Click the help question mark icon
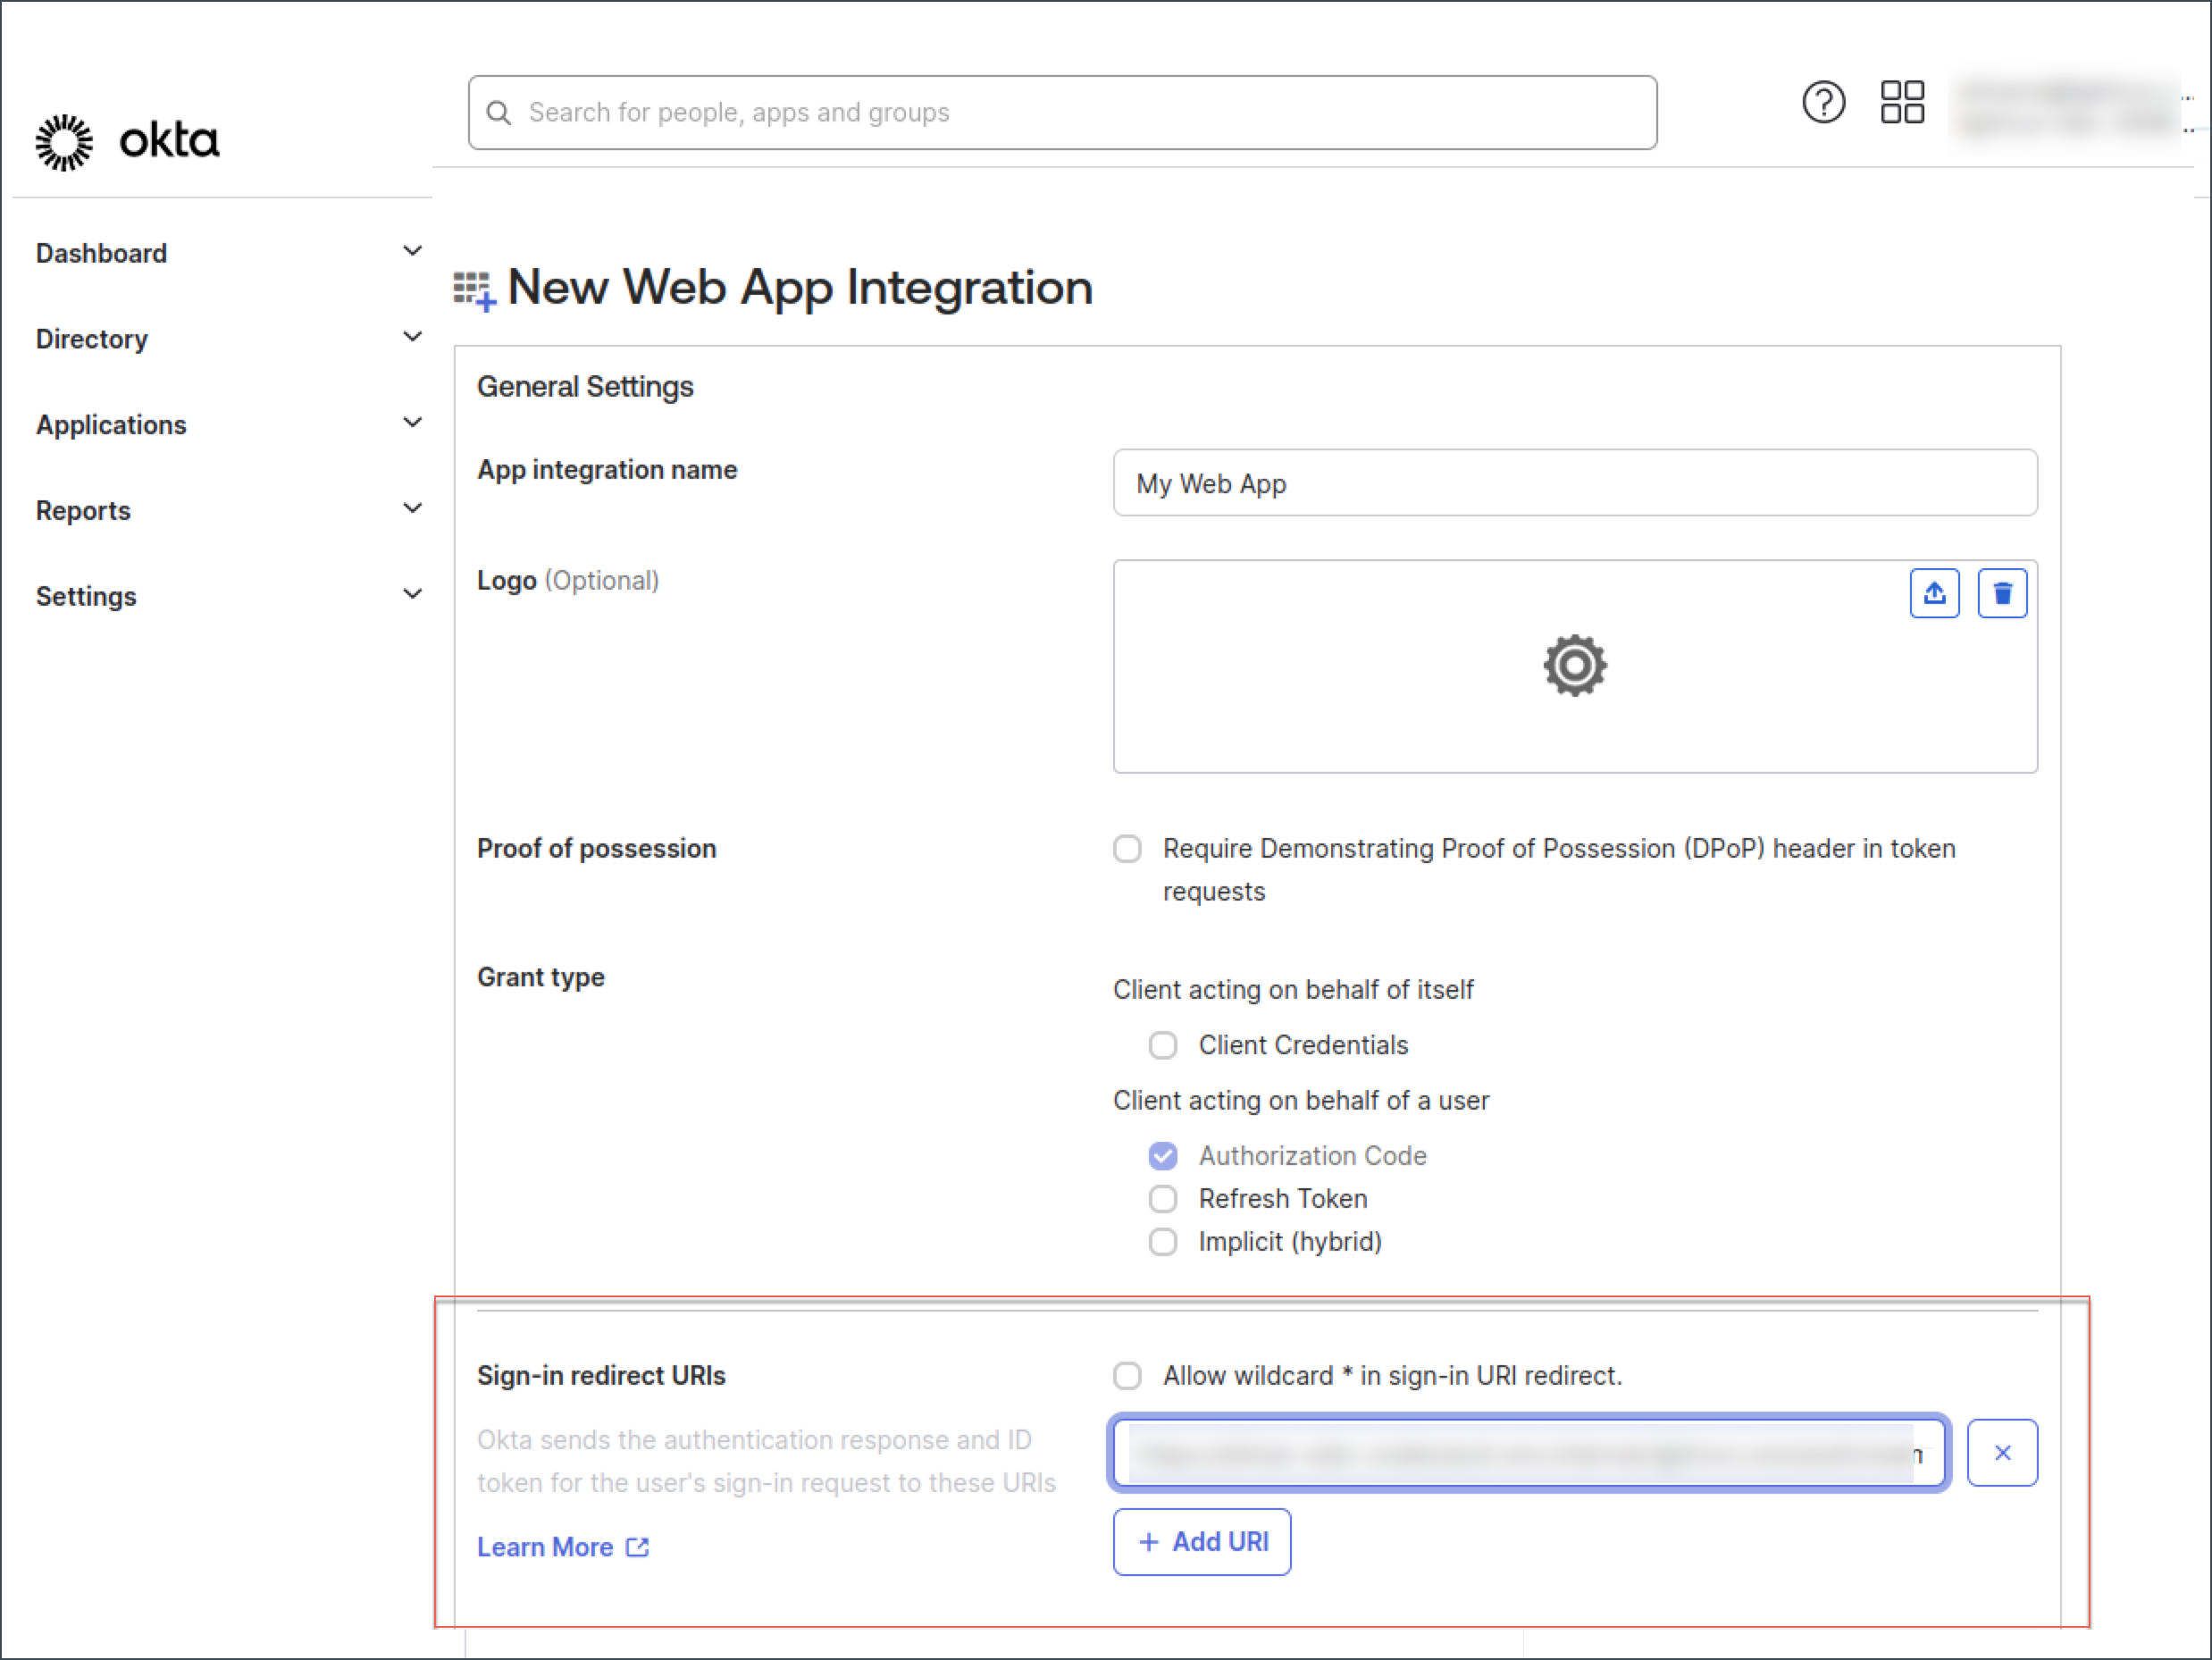Viewport: 2212px width, 1660px height. coord(1823,102)
